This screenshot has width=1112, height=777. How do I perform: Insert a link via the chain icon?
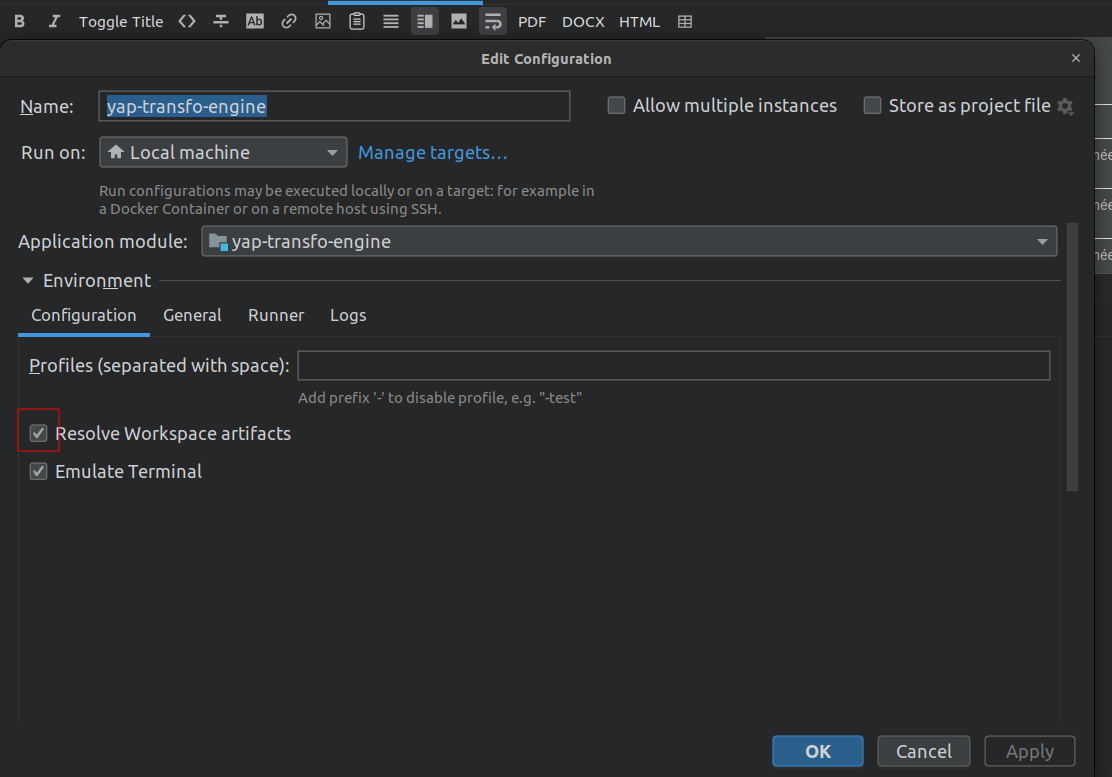[x=289, y=21]
